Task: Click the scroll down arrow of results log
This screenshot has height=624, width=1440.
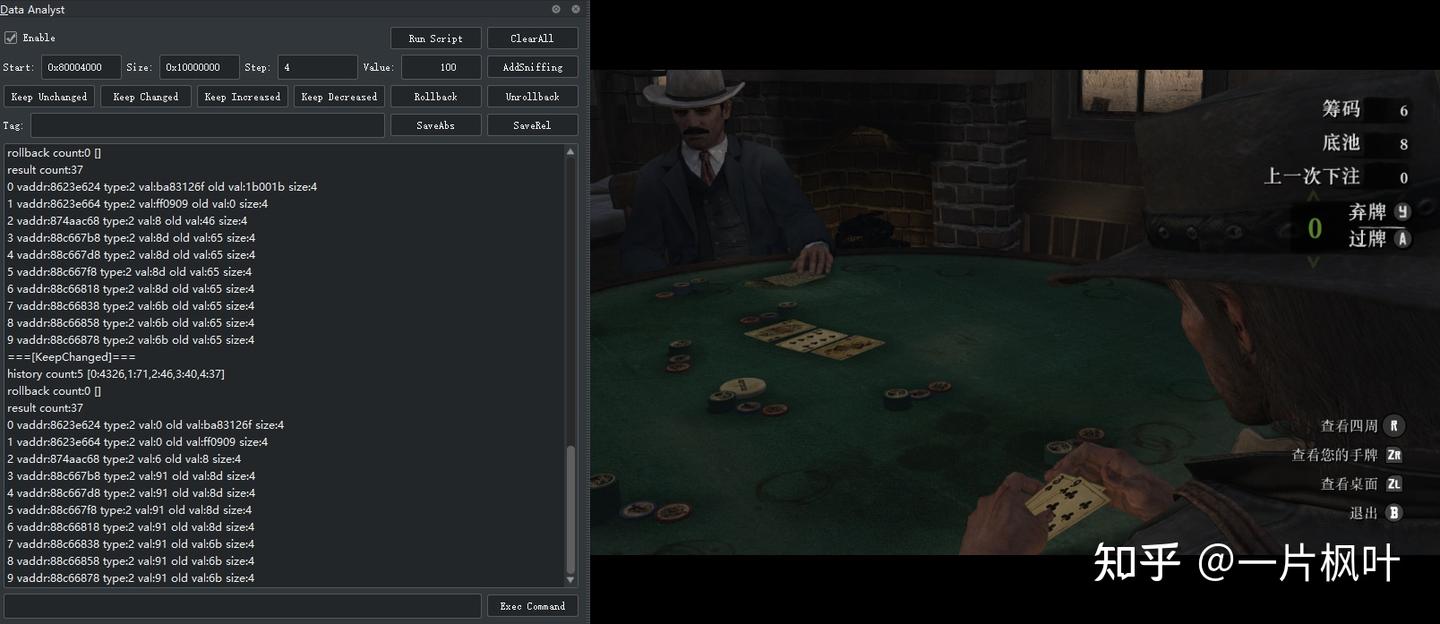Action: click(x=571, y=580)
